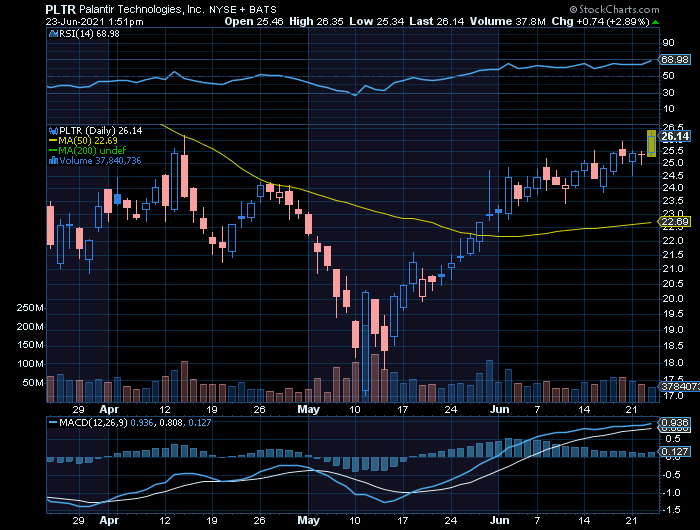The image size is (700, 530).
Task: Click the green up-arrow change indicator
Action: [655, 22]
